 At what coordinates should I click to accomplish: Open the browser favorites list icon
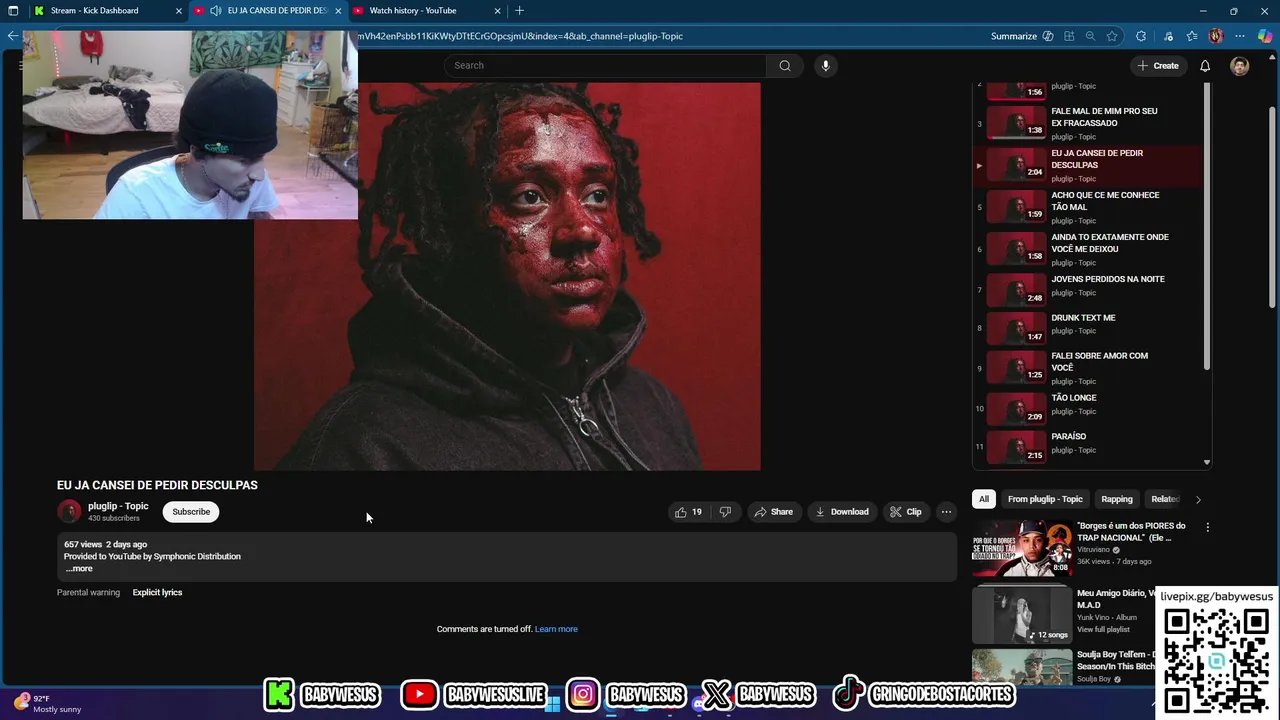(1192, 36)
